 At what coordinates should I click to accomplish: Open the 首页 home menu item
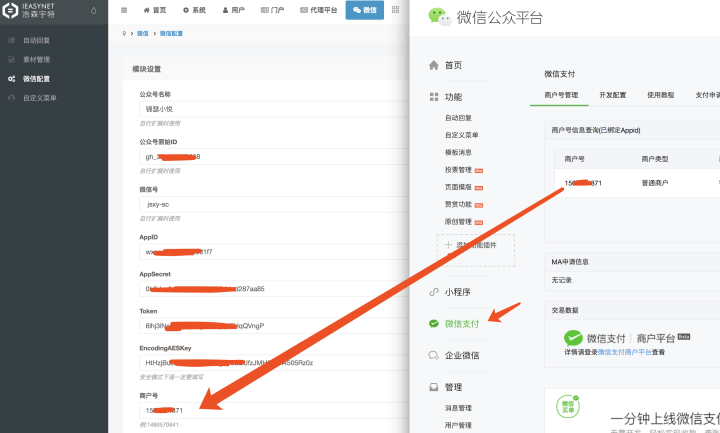[x=155, y=10]
